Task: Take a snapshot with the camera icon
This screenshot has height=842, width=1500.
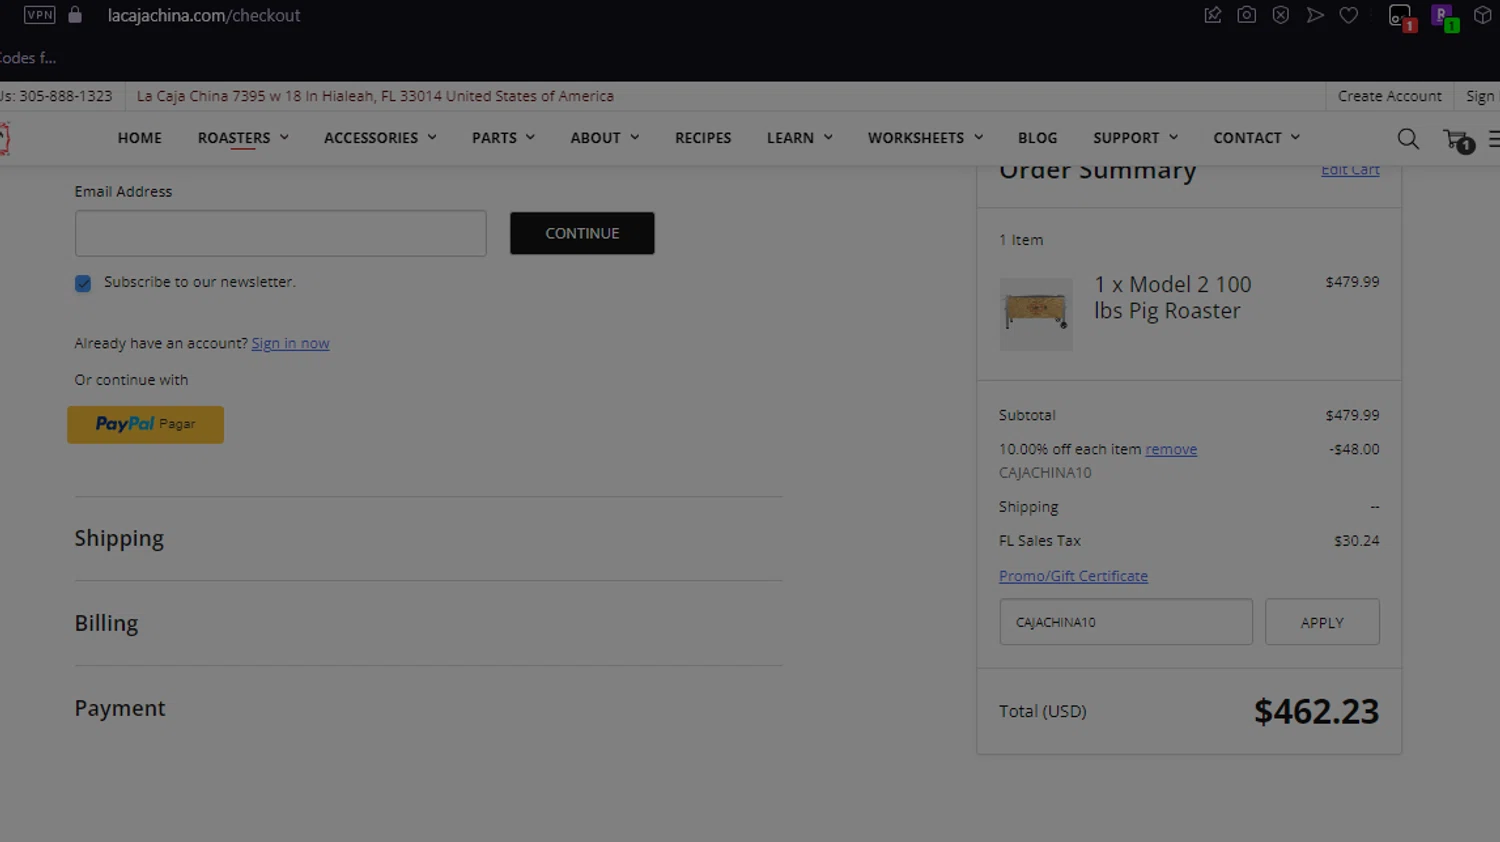Action: 1247,15
